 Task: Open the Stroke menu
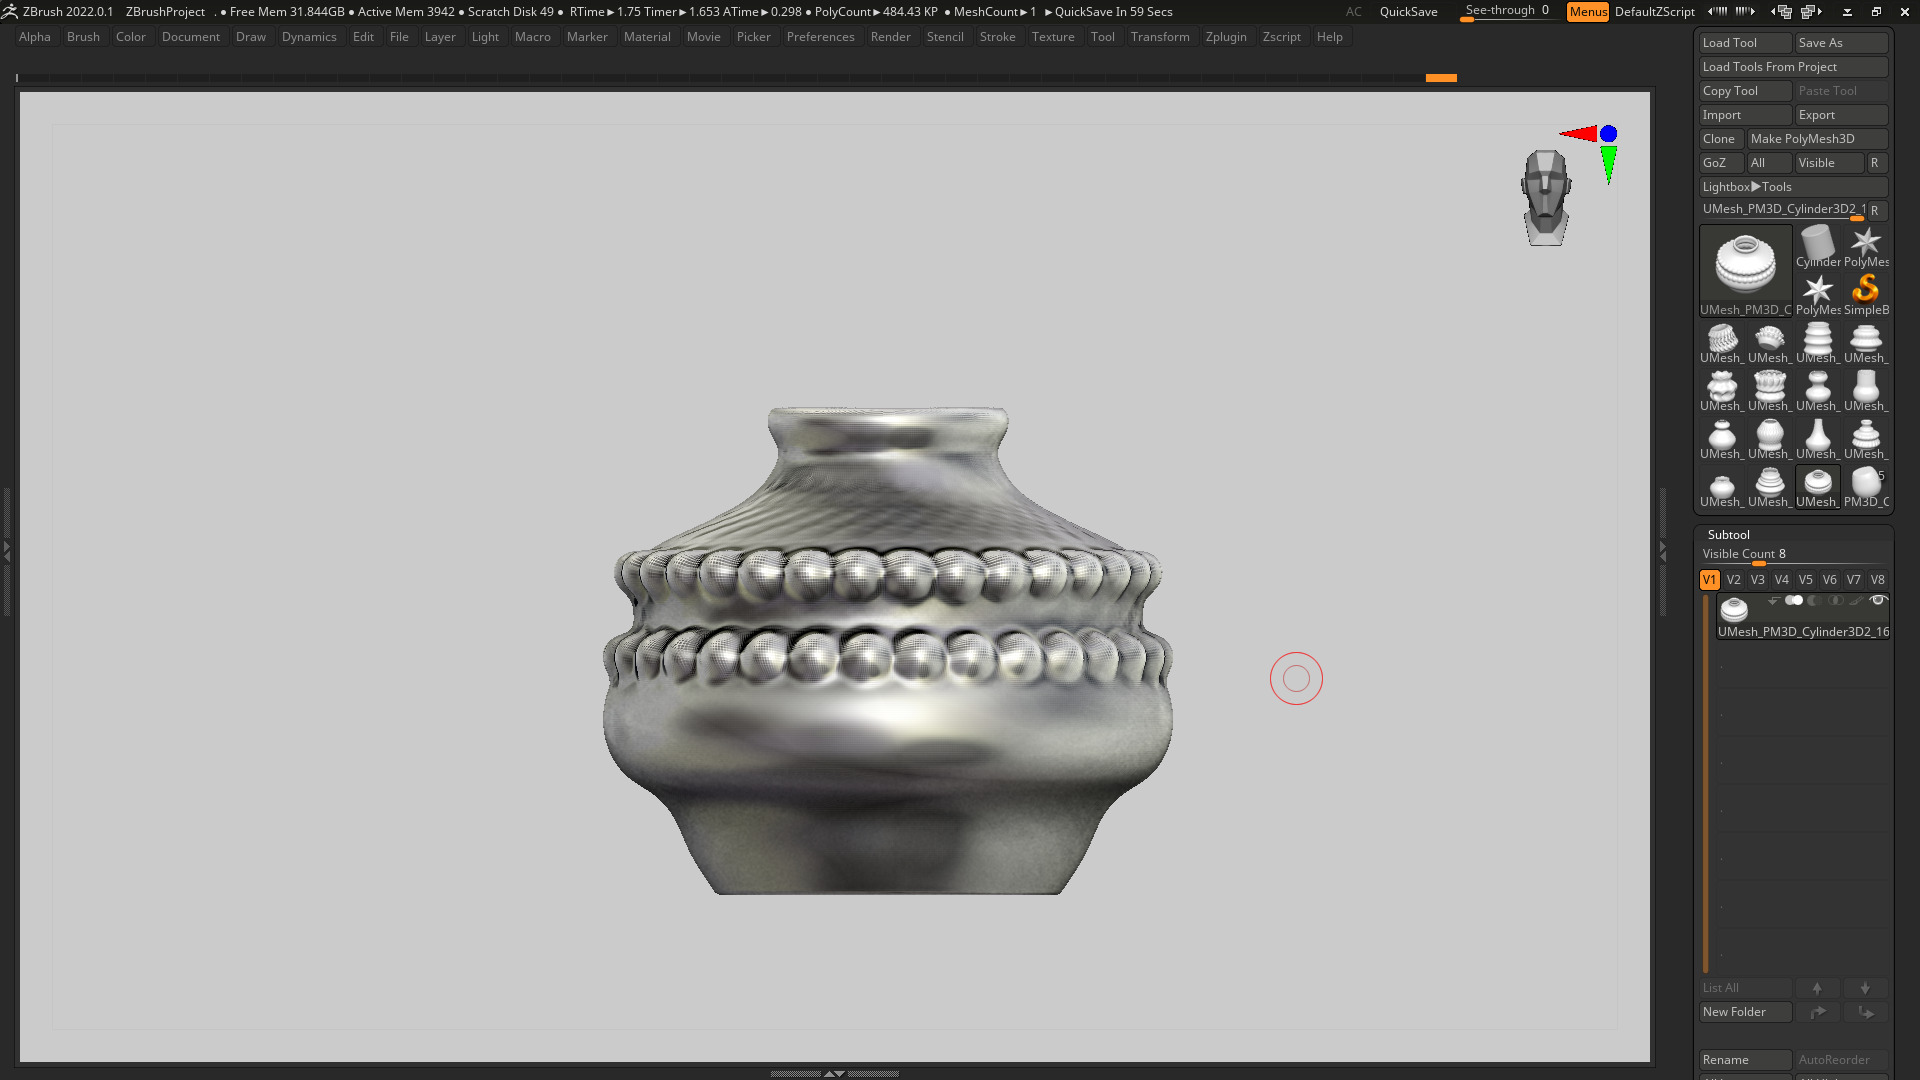997,37
